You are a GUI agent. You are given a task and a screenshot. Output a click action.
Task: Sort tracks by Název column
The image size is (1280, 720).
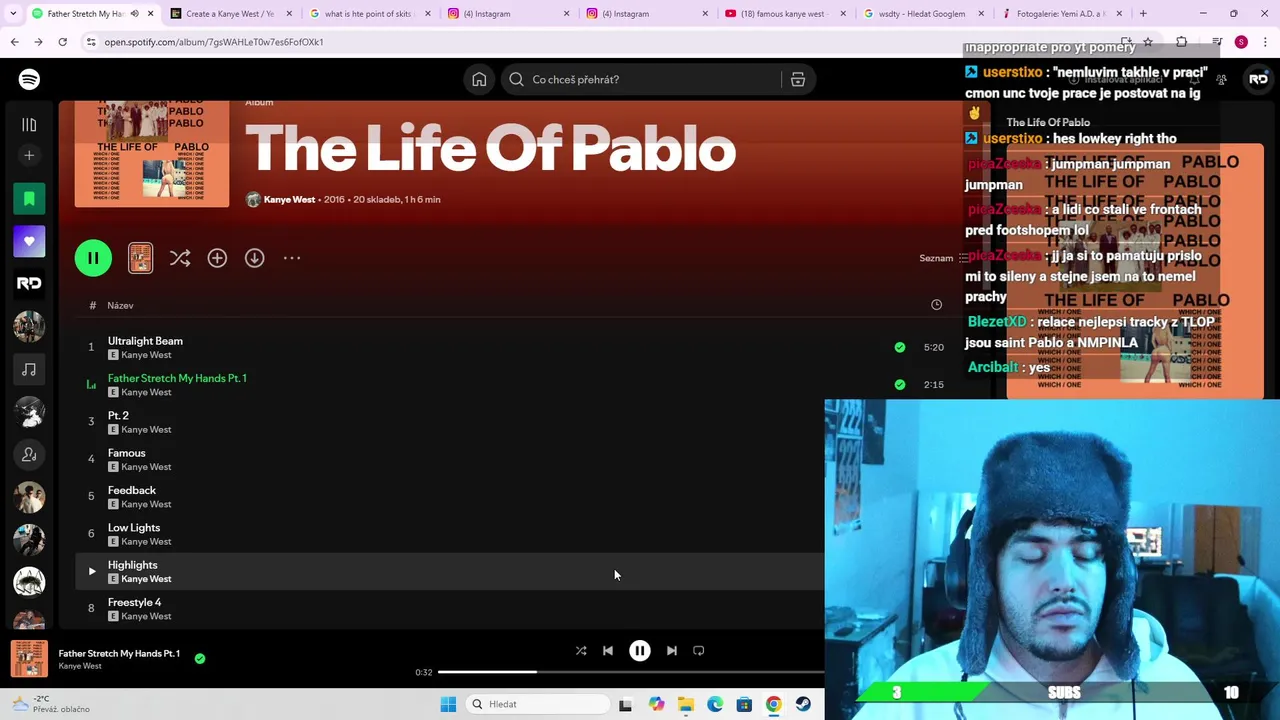coord(120,305)
